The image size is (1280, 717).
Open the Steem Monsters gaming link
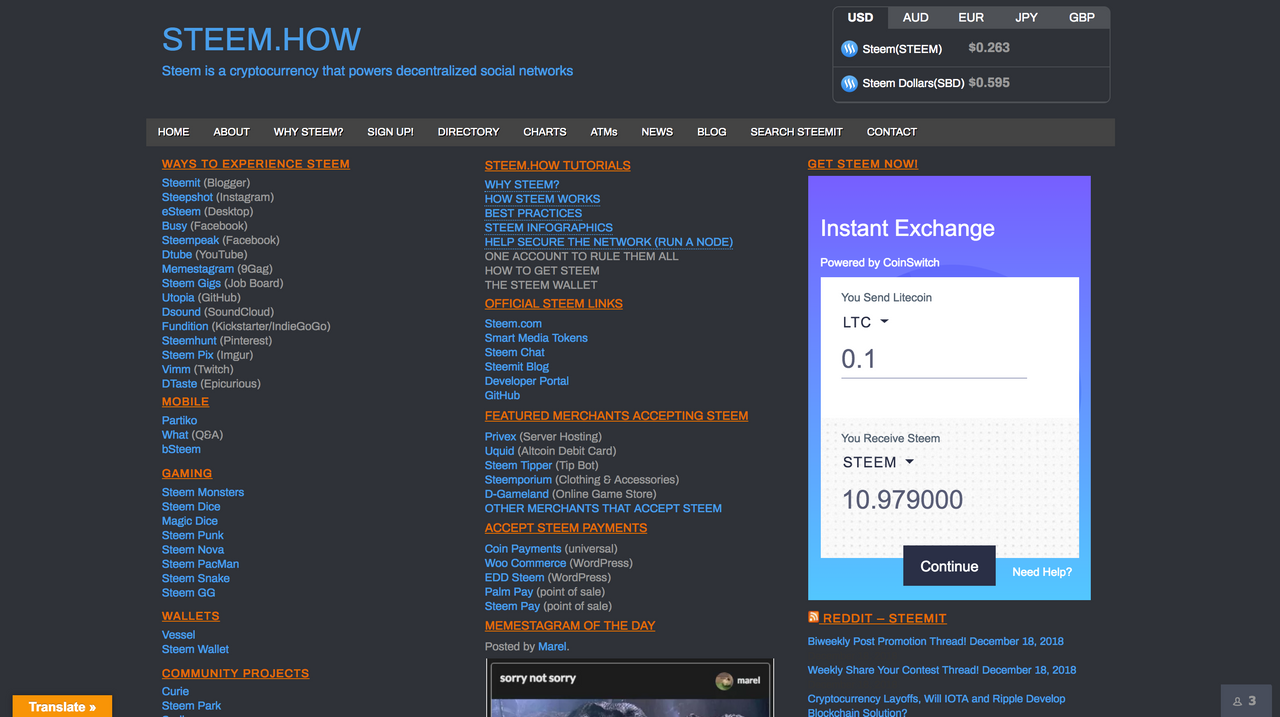(203, 492)
